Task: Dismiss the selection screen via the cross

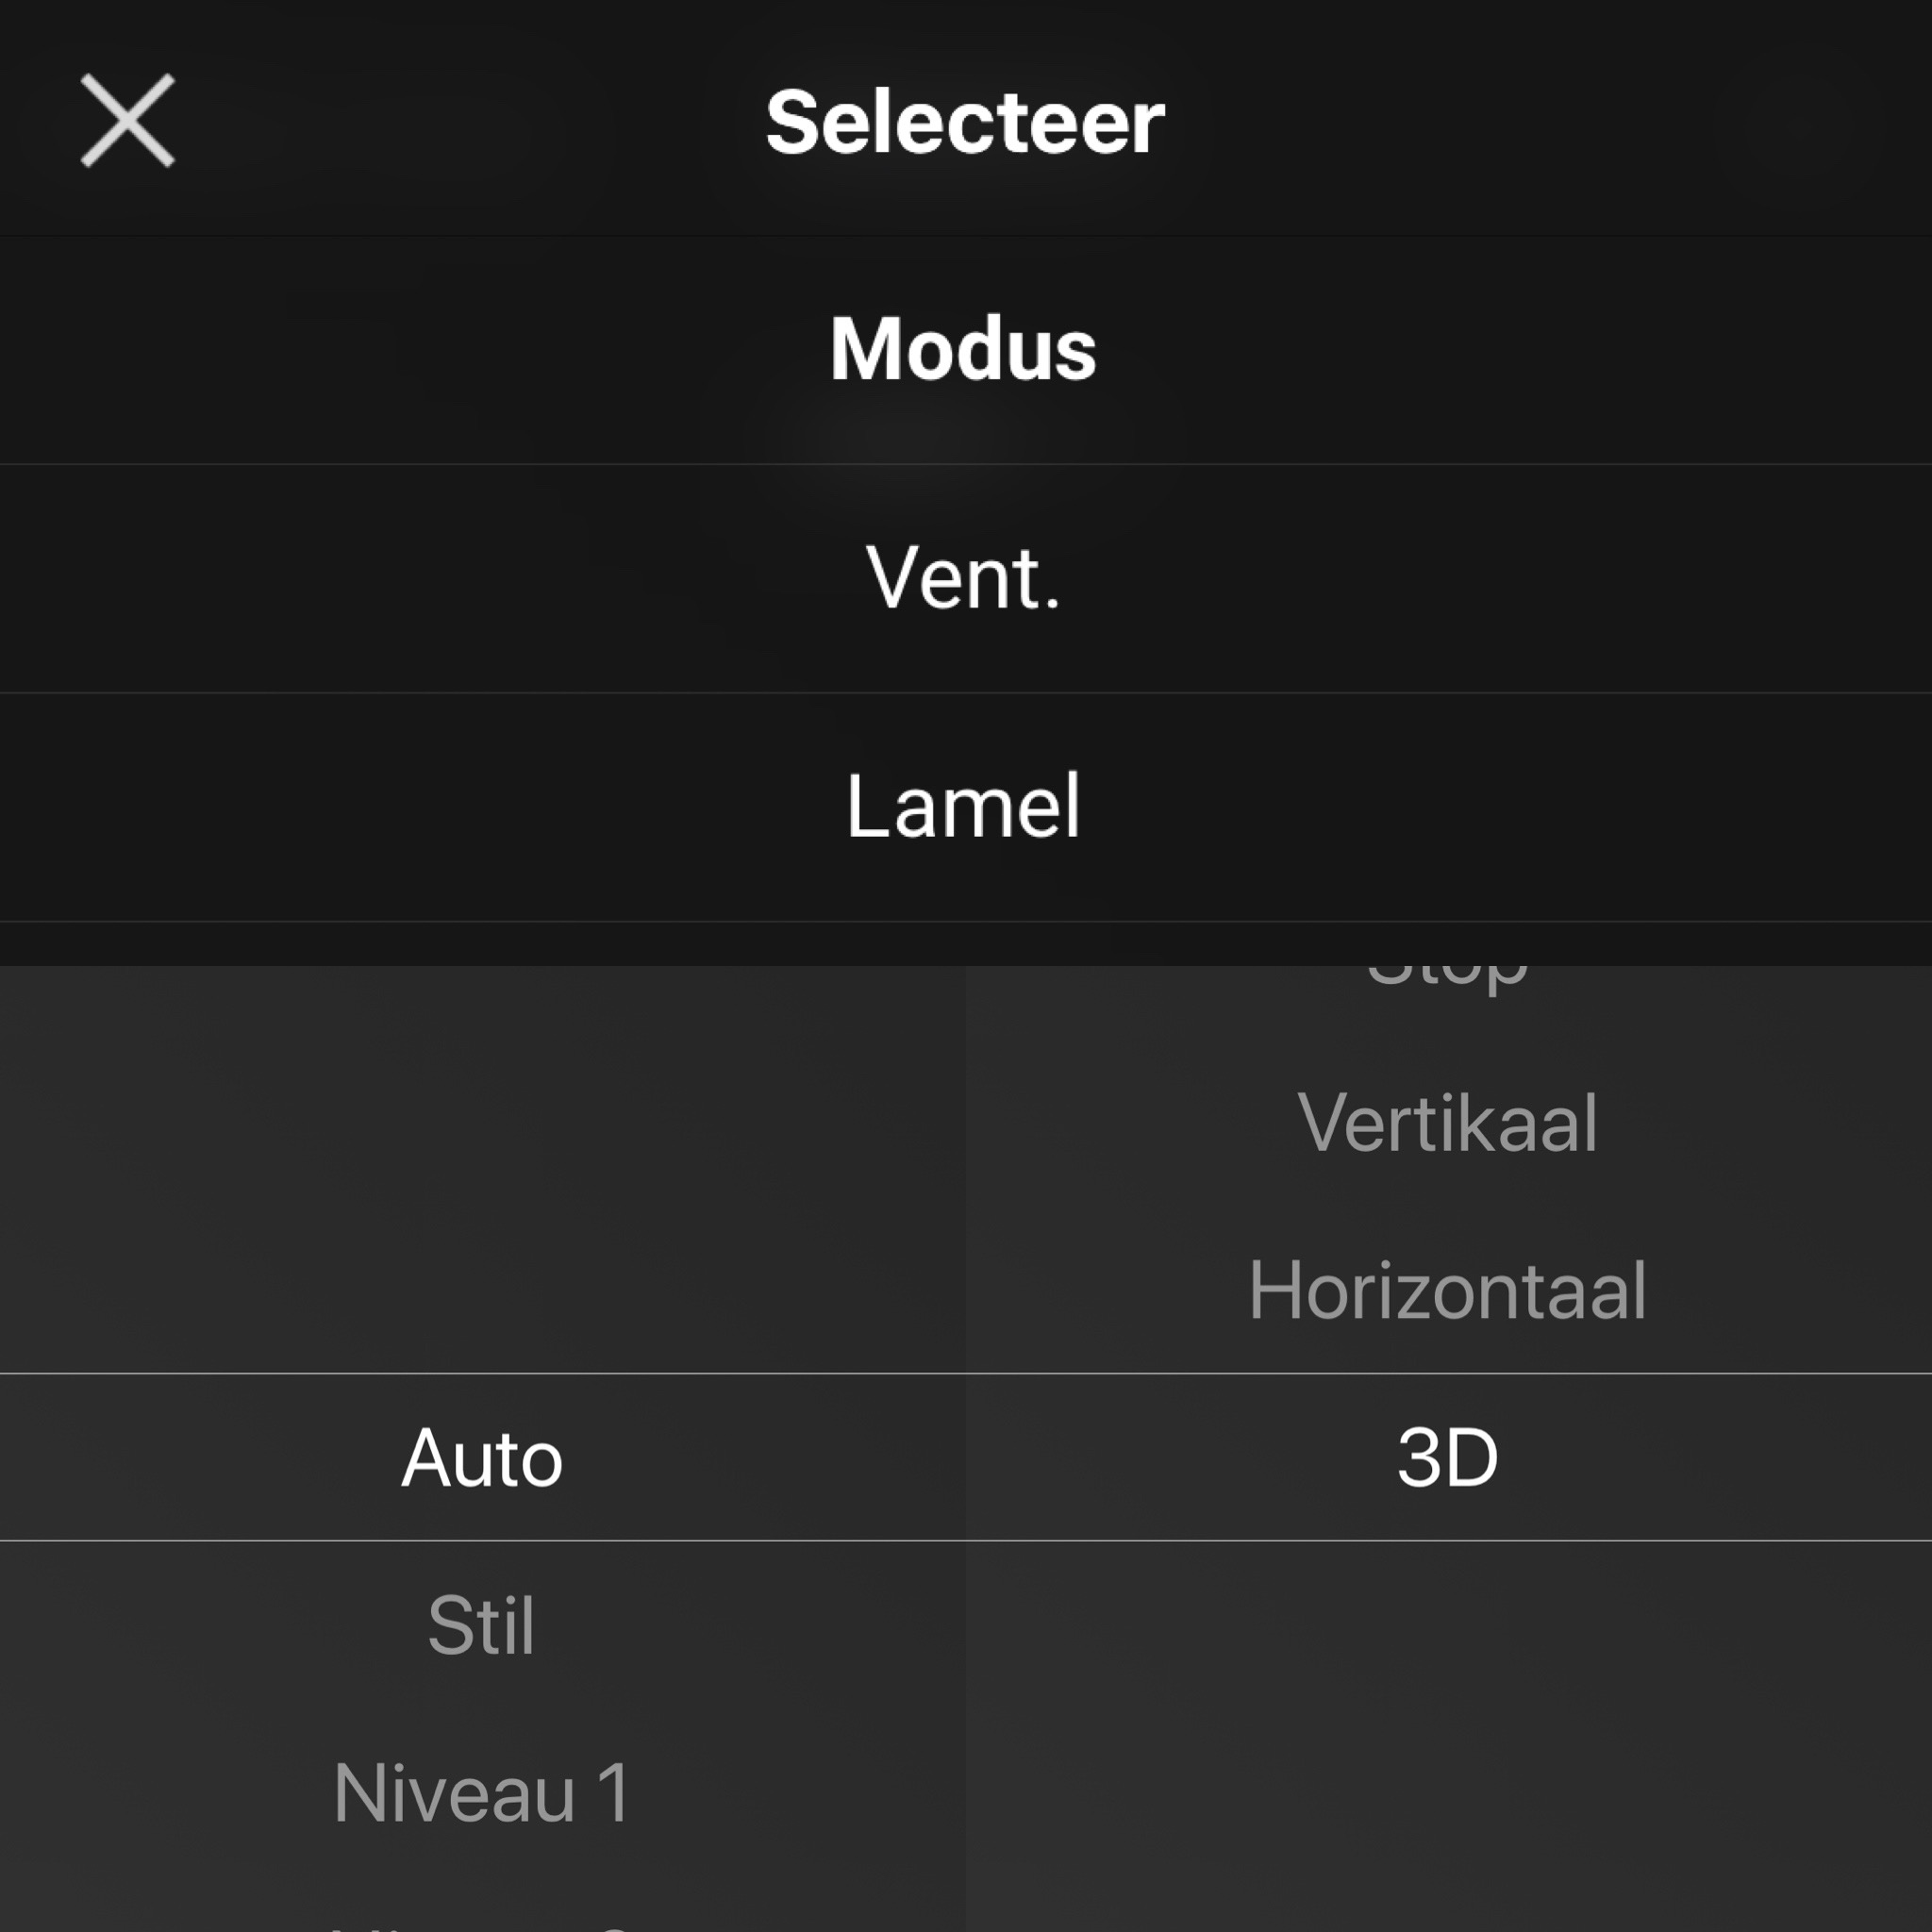Action: 128,120
